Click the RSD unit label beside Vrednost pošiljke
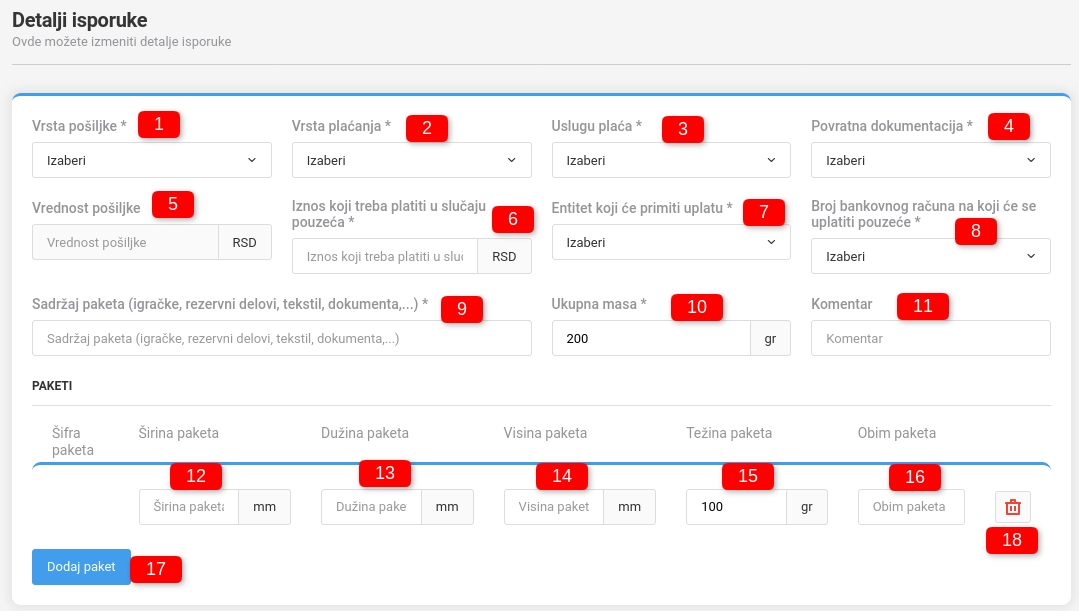Screen dimensions: 1079x611 pos(245,242)
